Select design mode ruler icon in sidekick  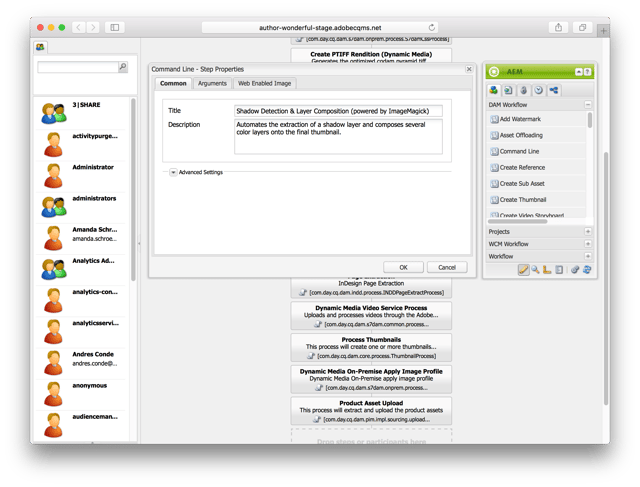tap(547, 270)
